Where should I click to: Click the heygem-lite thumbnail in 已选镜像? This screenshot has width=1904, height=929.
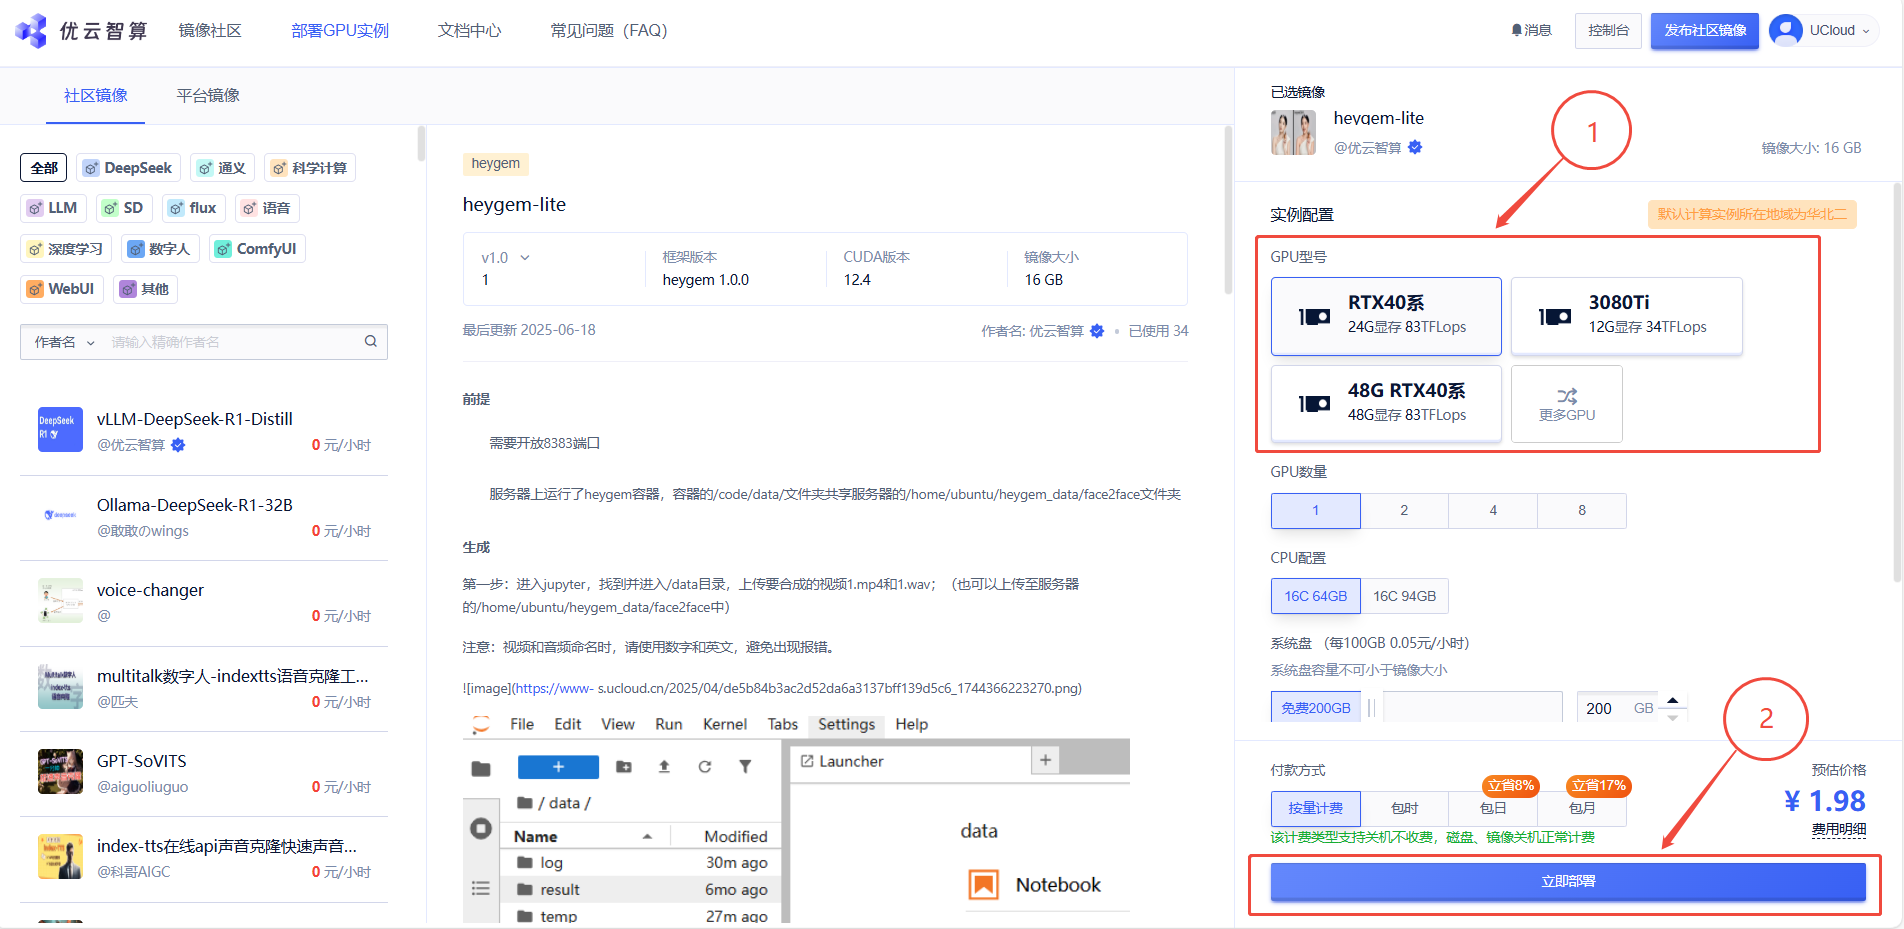[1293, 132]
